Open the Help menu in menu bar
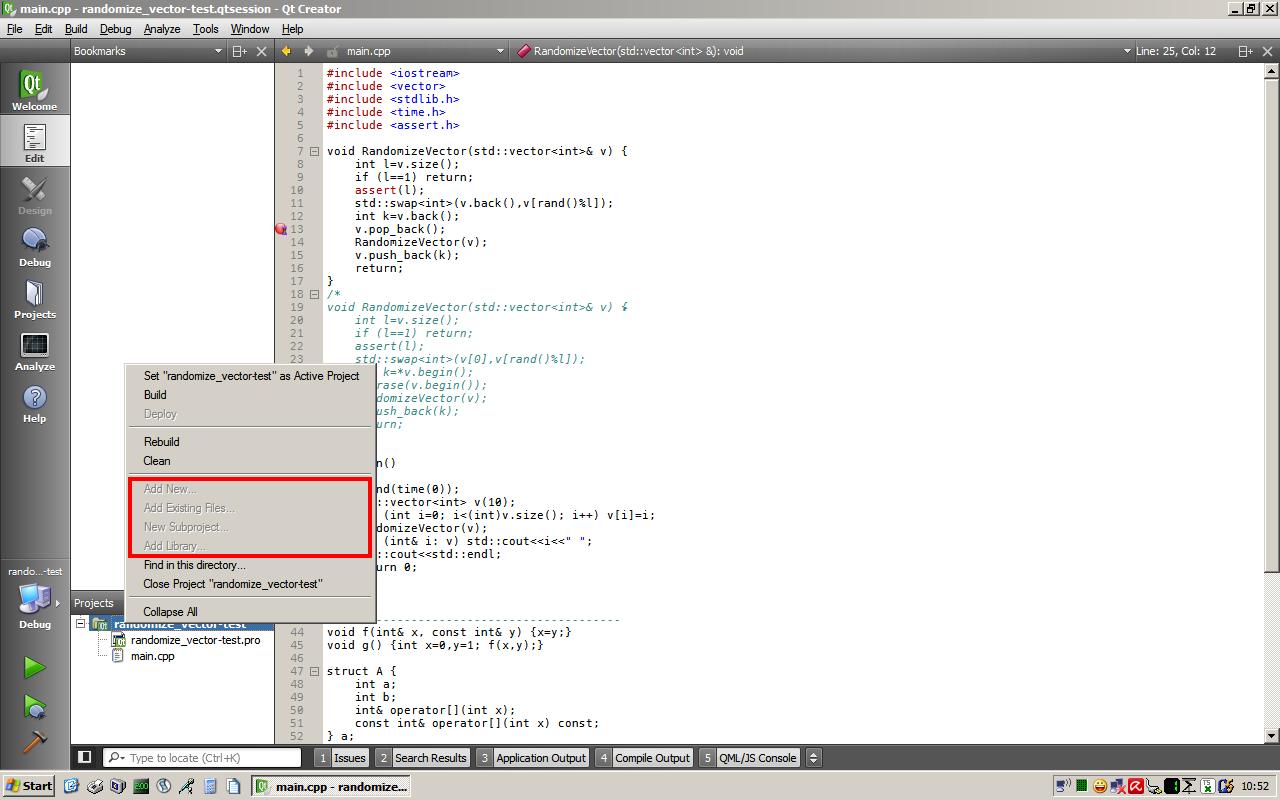 point(292,29)
